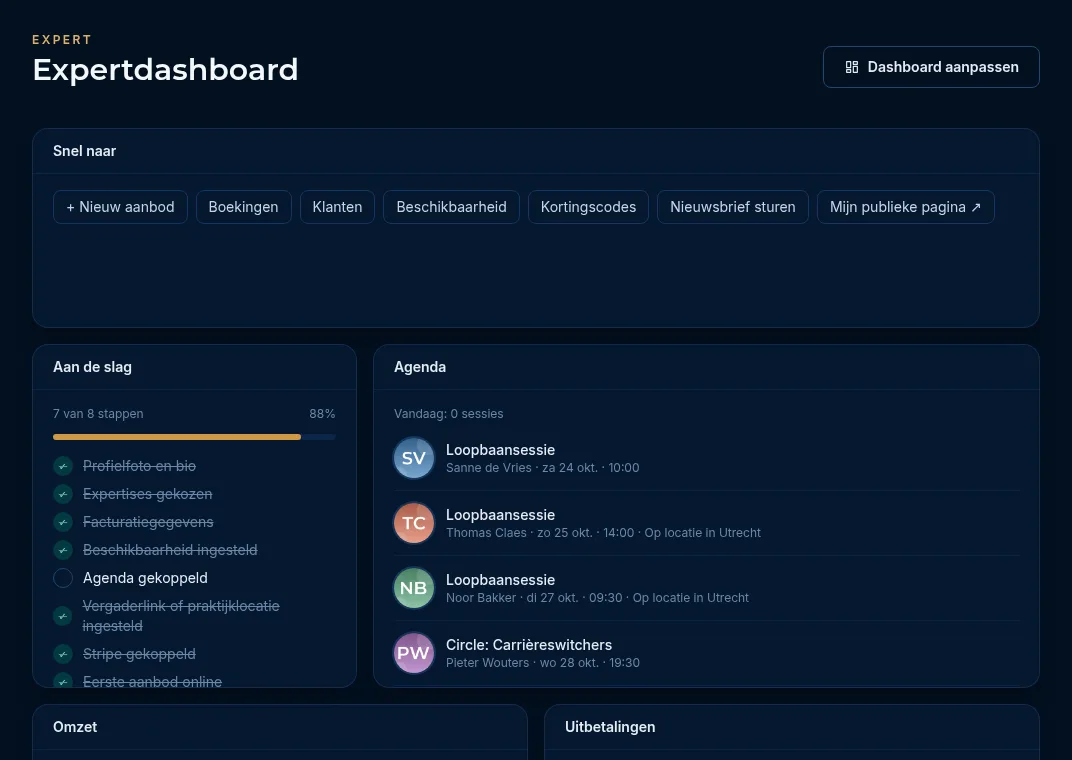Open the Boekingen shortcut
The height and width of the screenshot is (760, 1072).
243,207
